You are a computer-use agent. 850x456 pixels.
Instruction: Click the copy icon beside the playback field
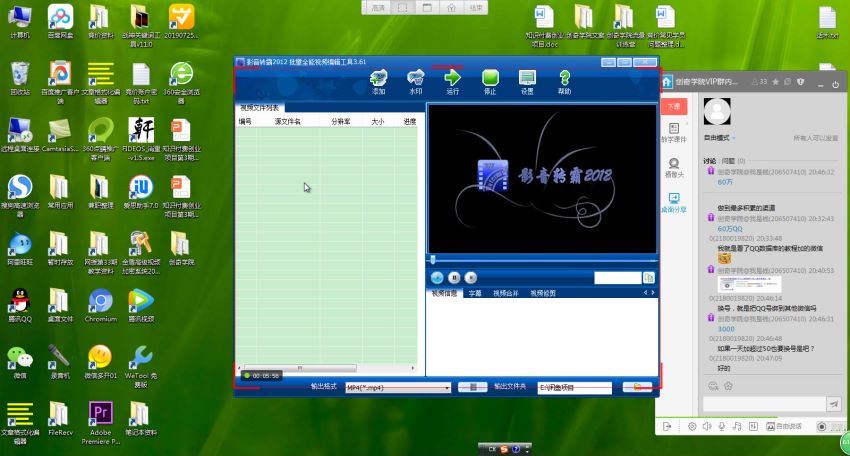click(648, 278)
